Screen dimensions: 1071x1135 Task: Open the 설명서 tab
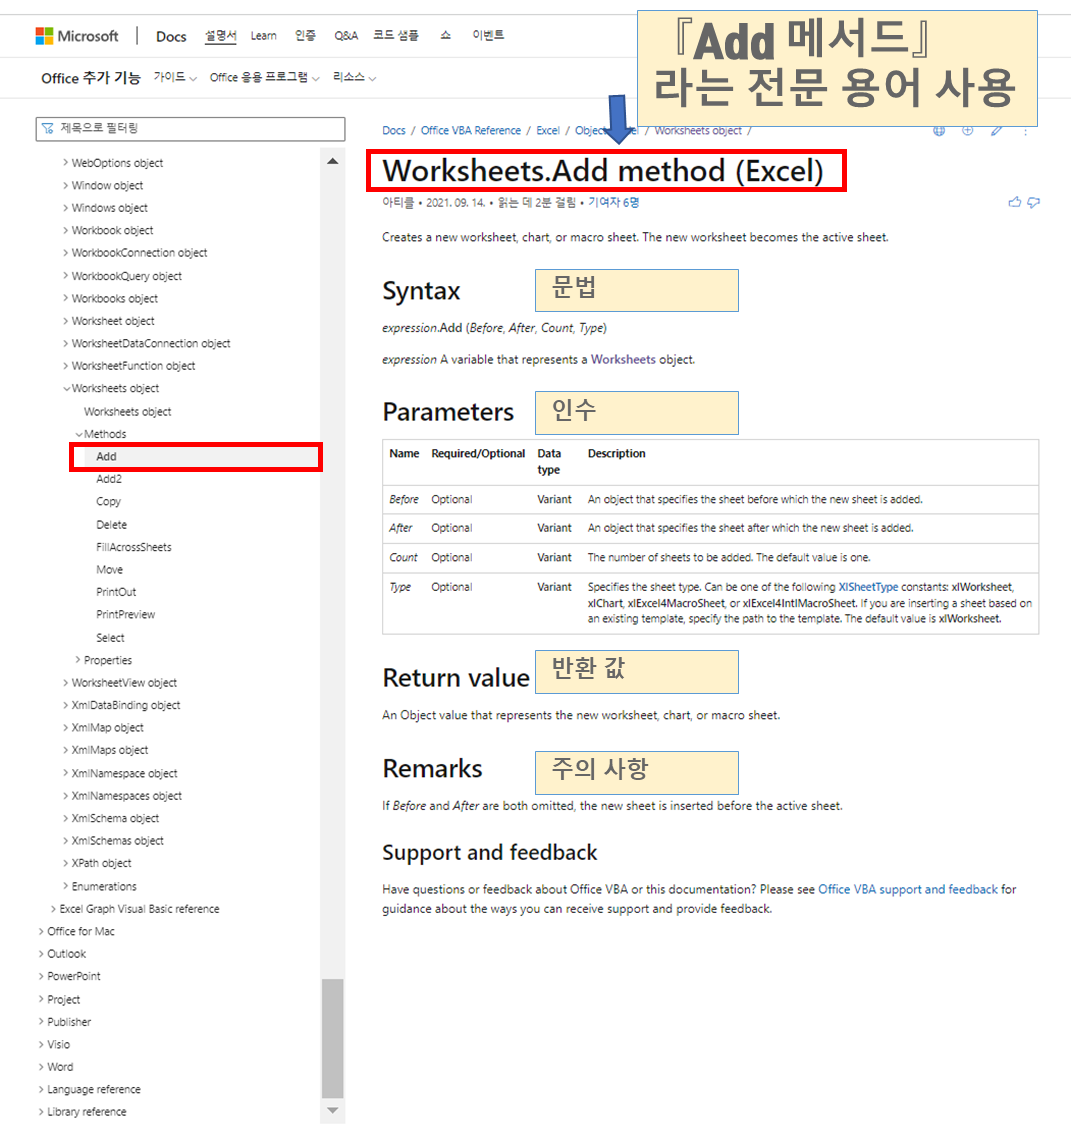(x=220, y=35)
